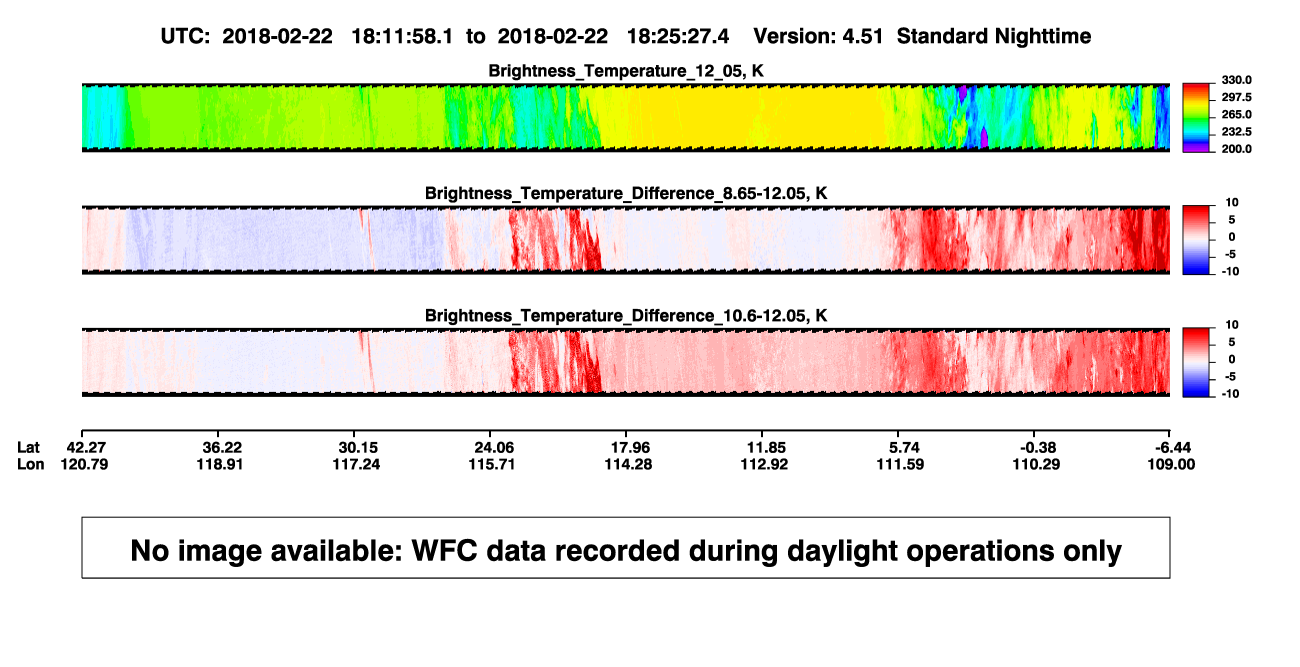Click the 200.0 color bar label
This screenshot has width=1300, height=667.
(1236, 149)
